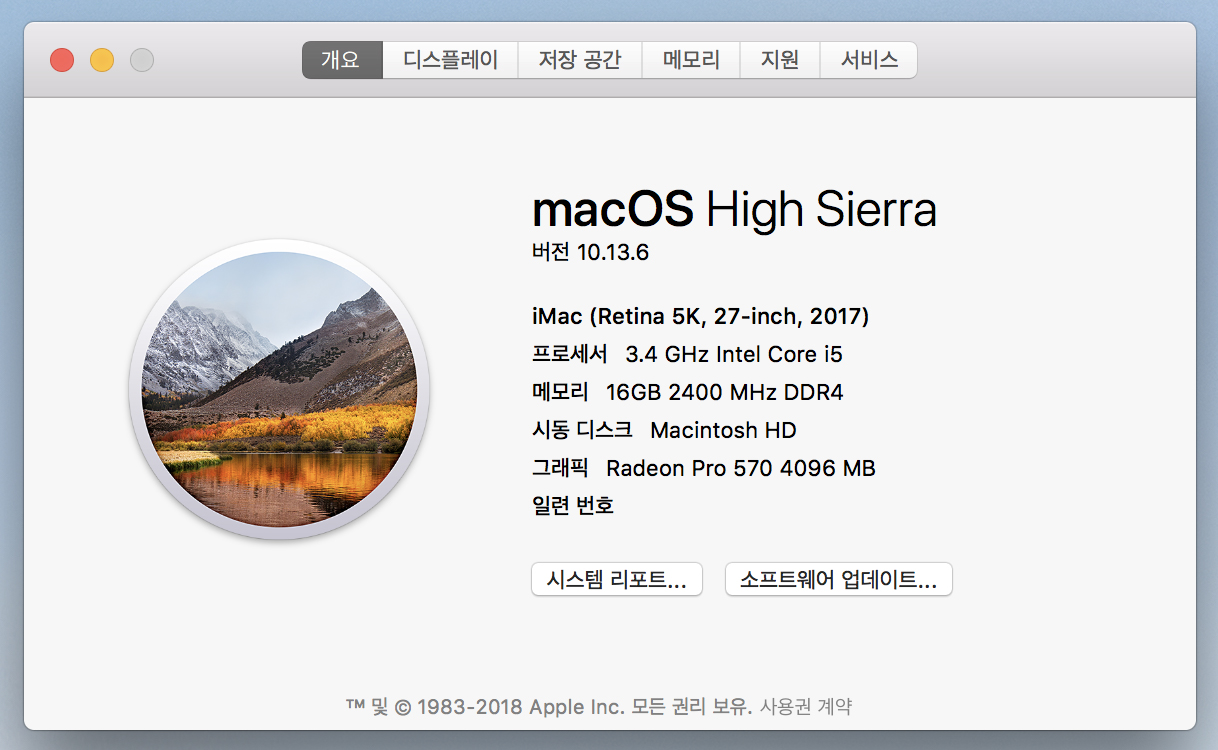1218x750 pixels.
Task: Click the 그래픽 Radeon Pro 570 line
Action: pos(703,468)
